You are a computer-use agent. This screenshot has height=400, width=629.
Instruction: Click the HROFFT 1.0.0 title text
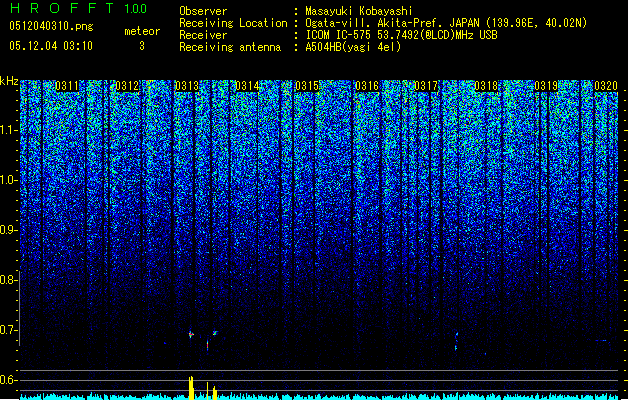click(x=78, y=8)
